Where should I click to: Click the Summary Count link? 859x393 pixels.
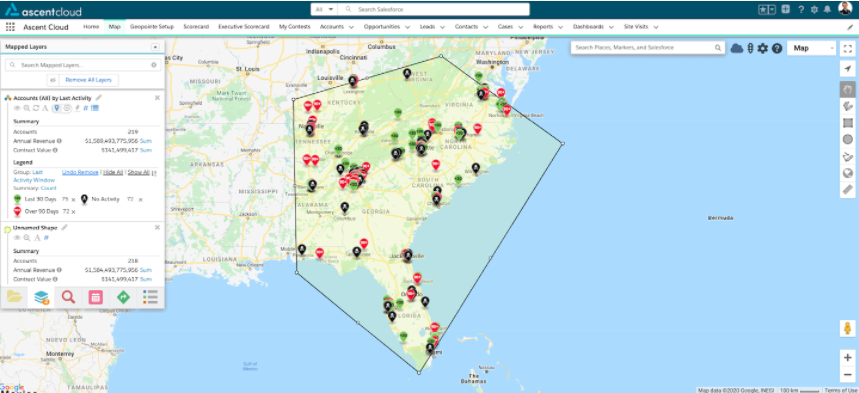pyautogui.click(x=49, y=188)
